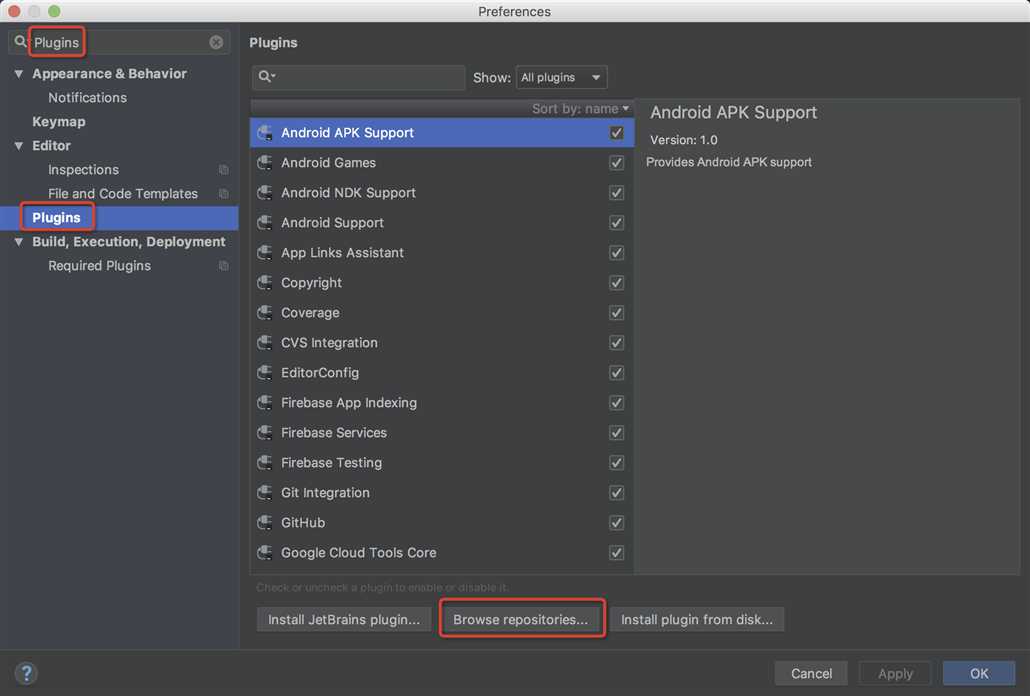Click the Copyright plugin icon

(x=265, y=282)
